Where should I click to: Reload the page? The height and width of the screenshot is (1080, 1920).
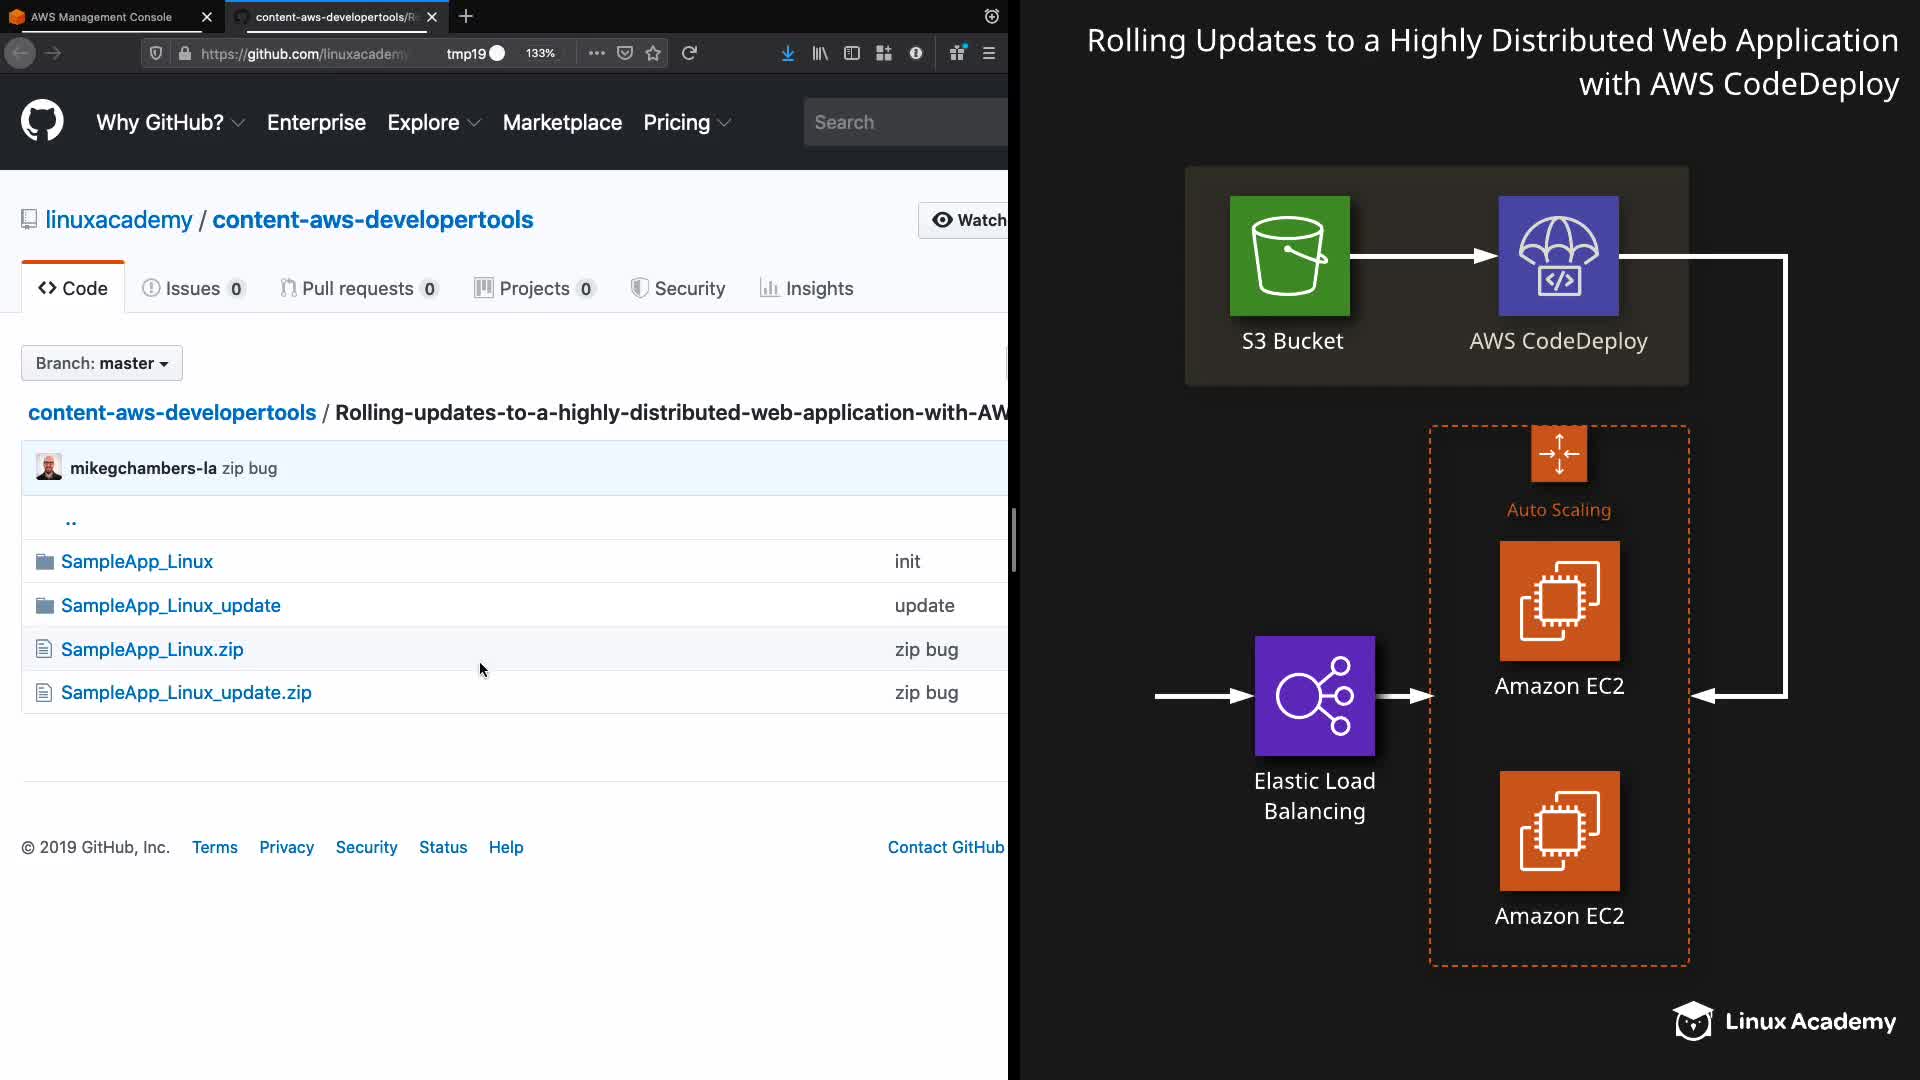pyautogui.click(x=689, y=54)
